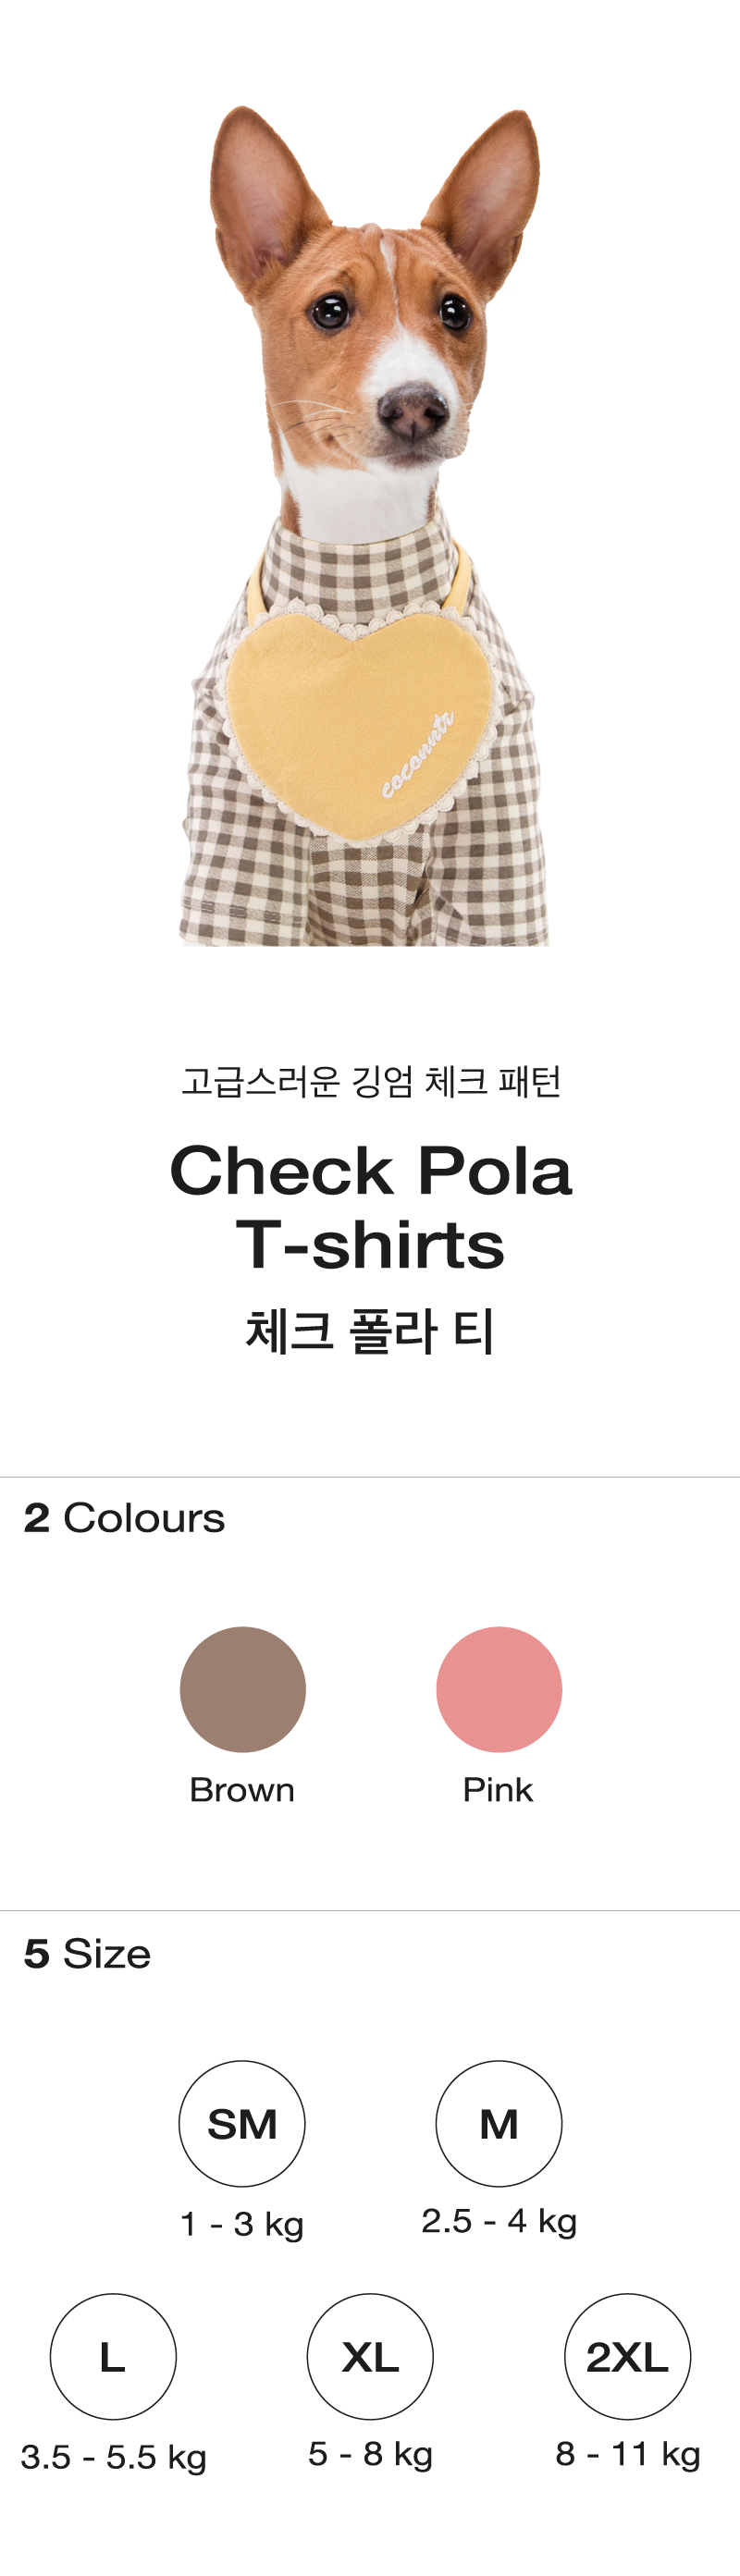This screenshot has width=740, height=2576.
Task: Choose the L size circle
Action: (113, 2357)
